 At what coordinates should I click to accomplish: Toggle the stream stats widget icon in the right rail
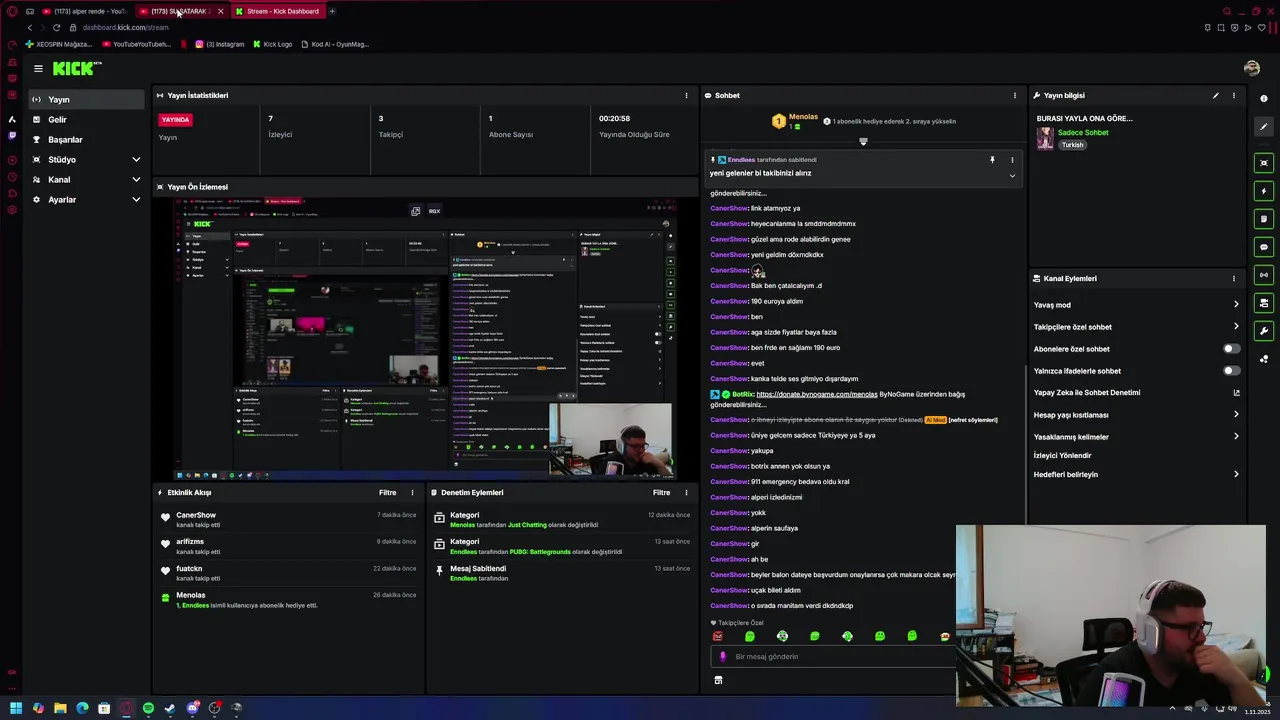(1264, 275)
